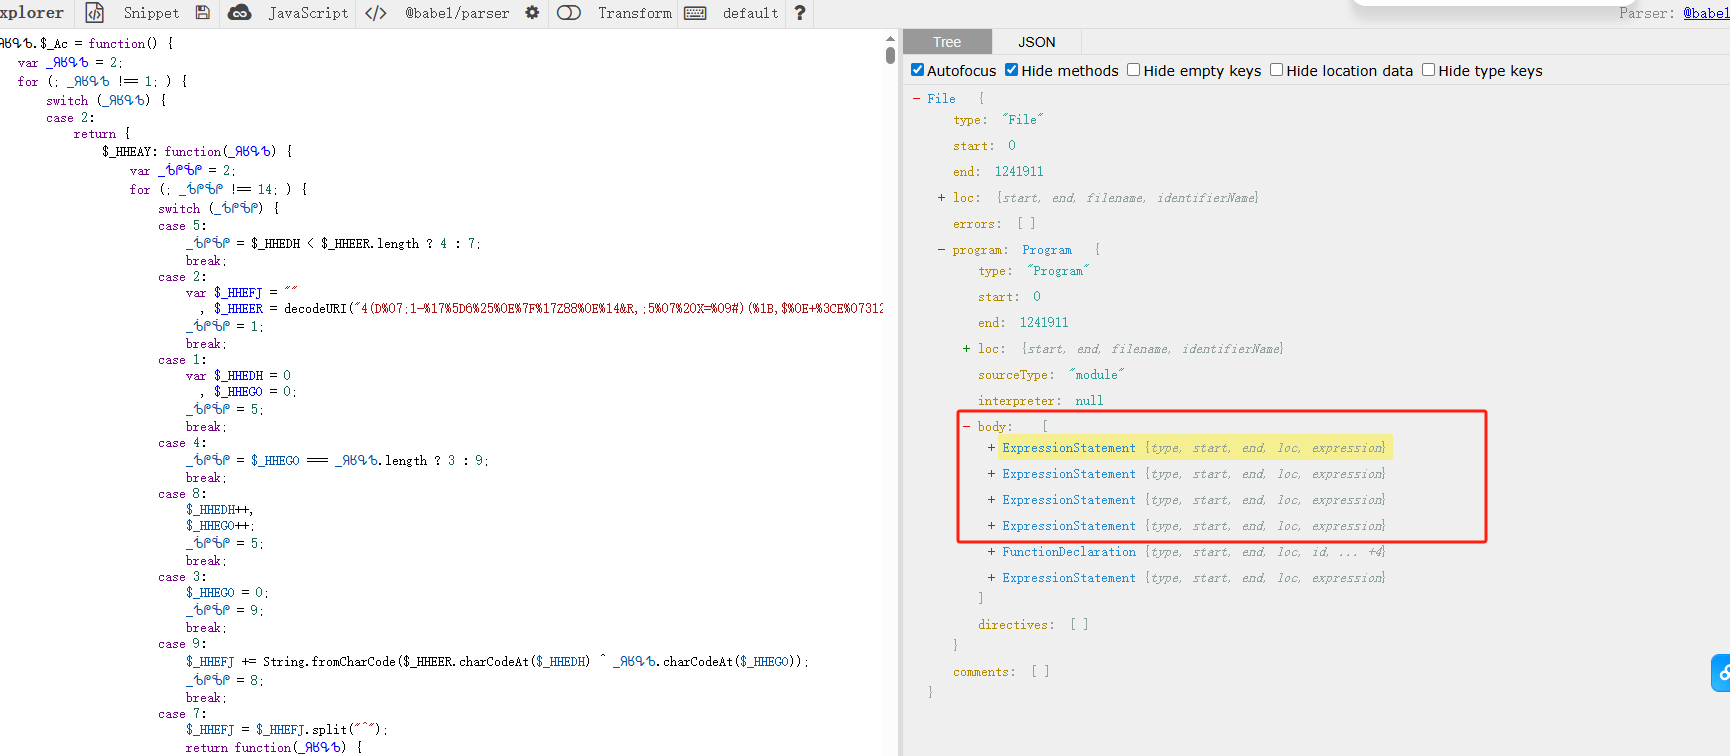Open help via the question mark icon
The height and width of the screenshot is (756, 1730).
click(799, 13)
